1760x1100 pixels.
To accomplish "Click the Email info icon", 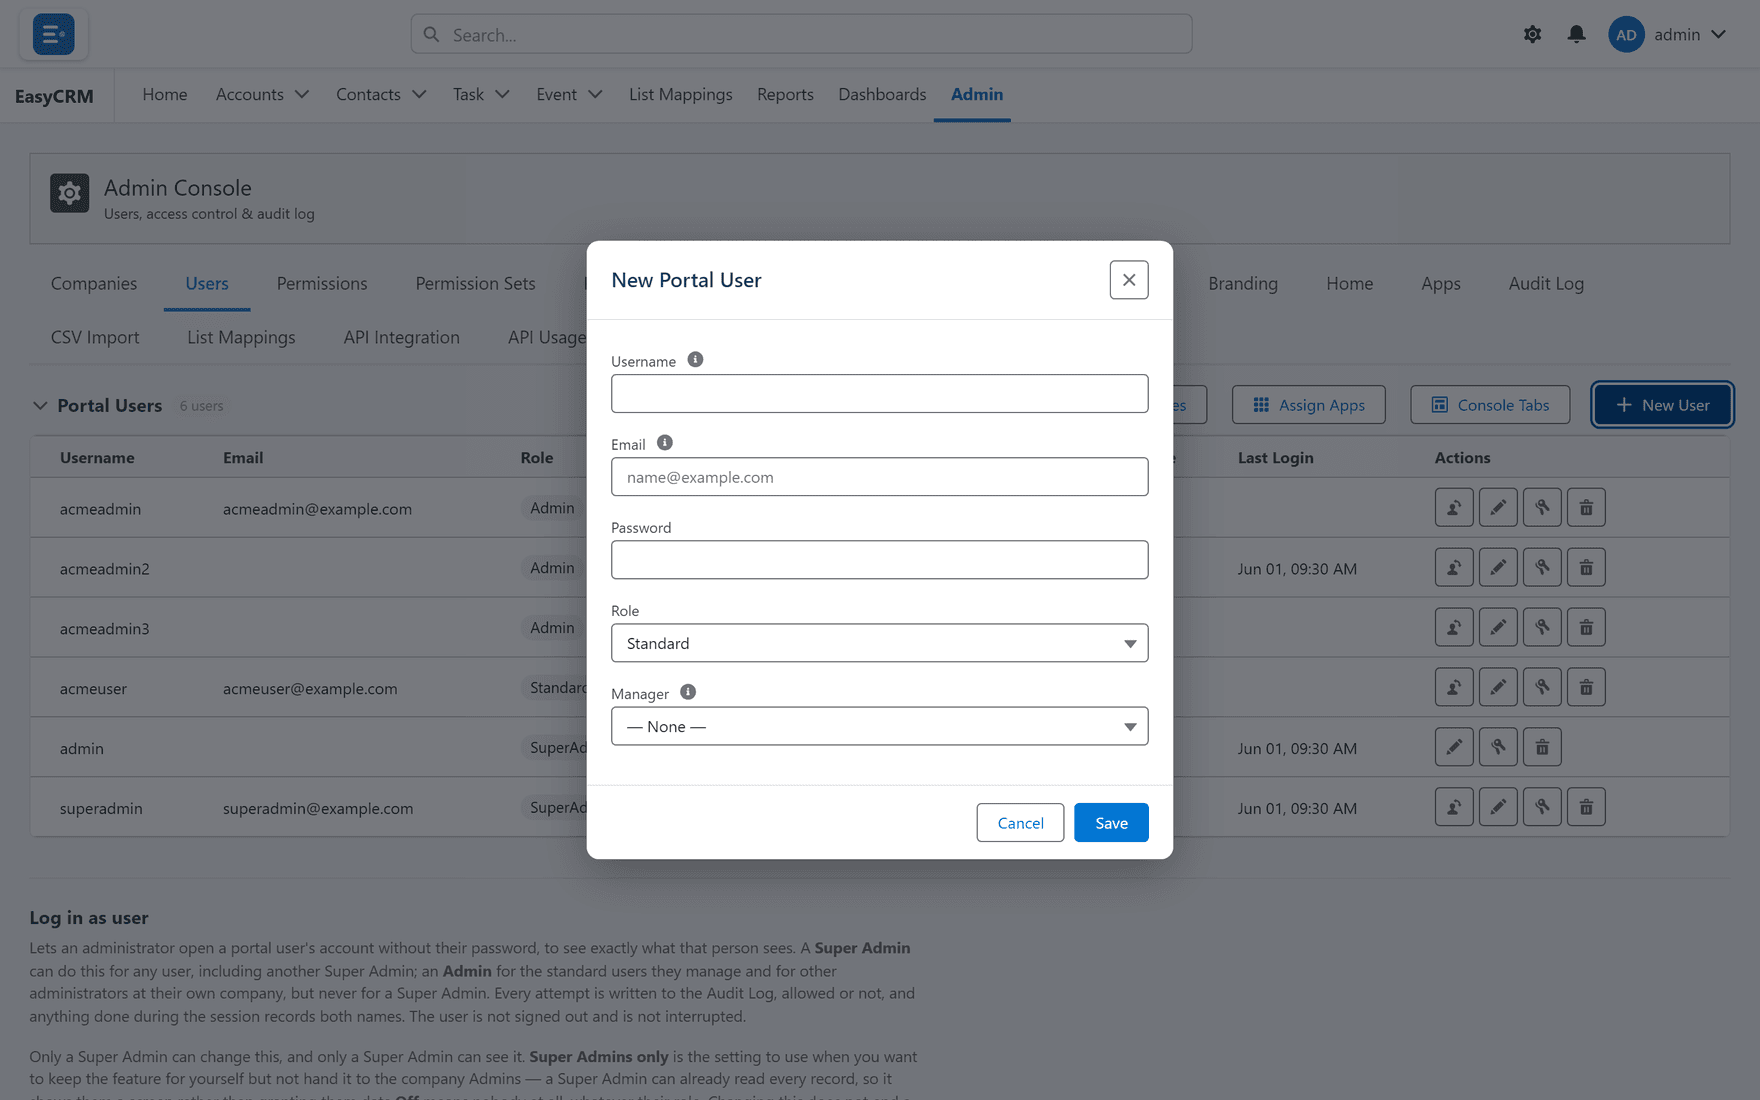I will (665, 443).
